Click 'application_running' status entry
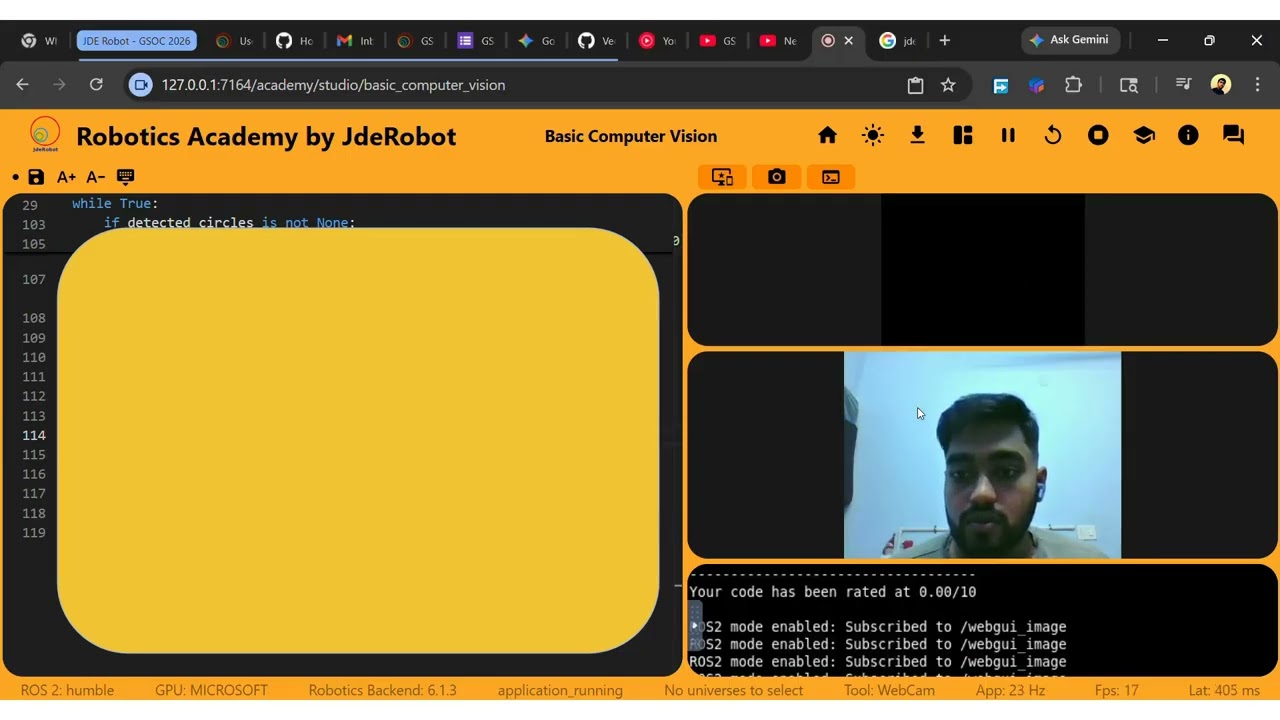 pos(560,690)
